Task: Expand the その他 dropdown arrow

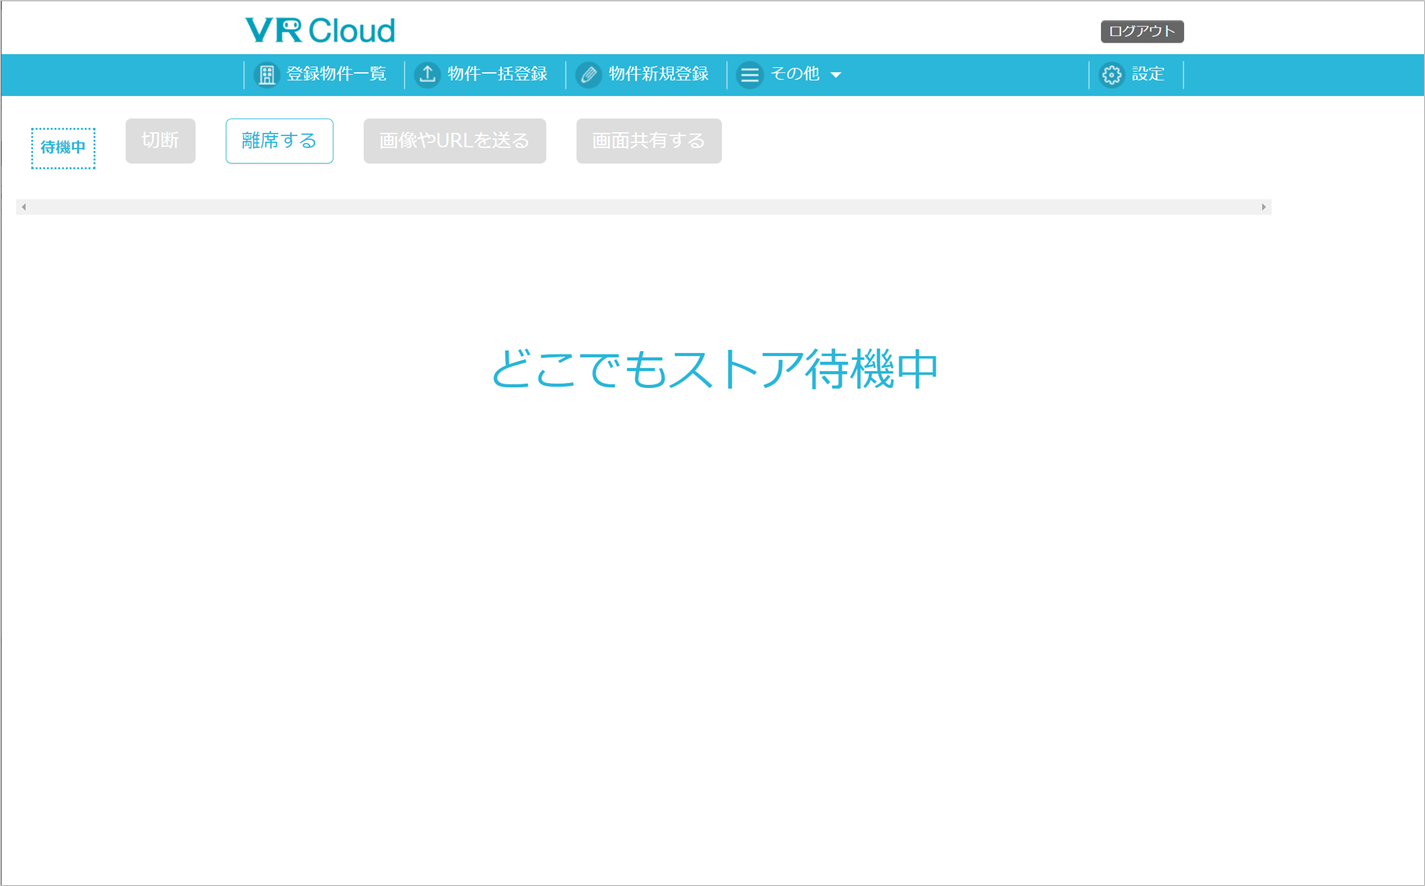Action: coord(836,75)
